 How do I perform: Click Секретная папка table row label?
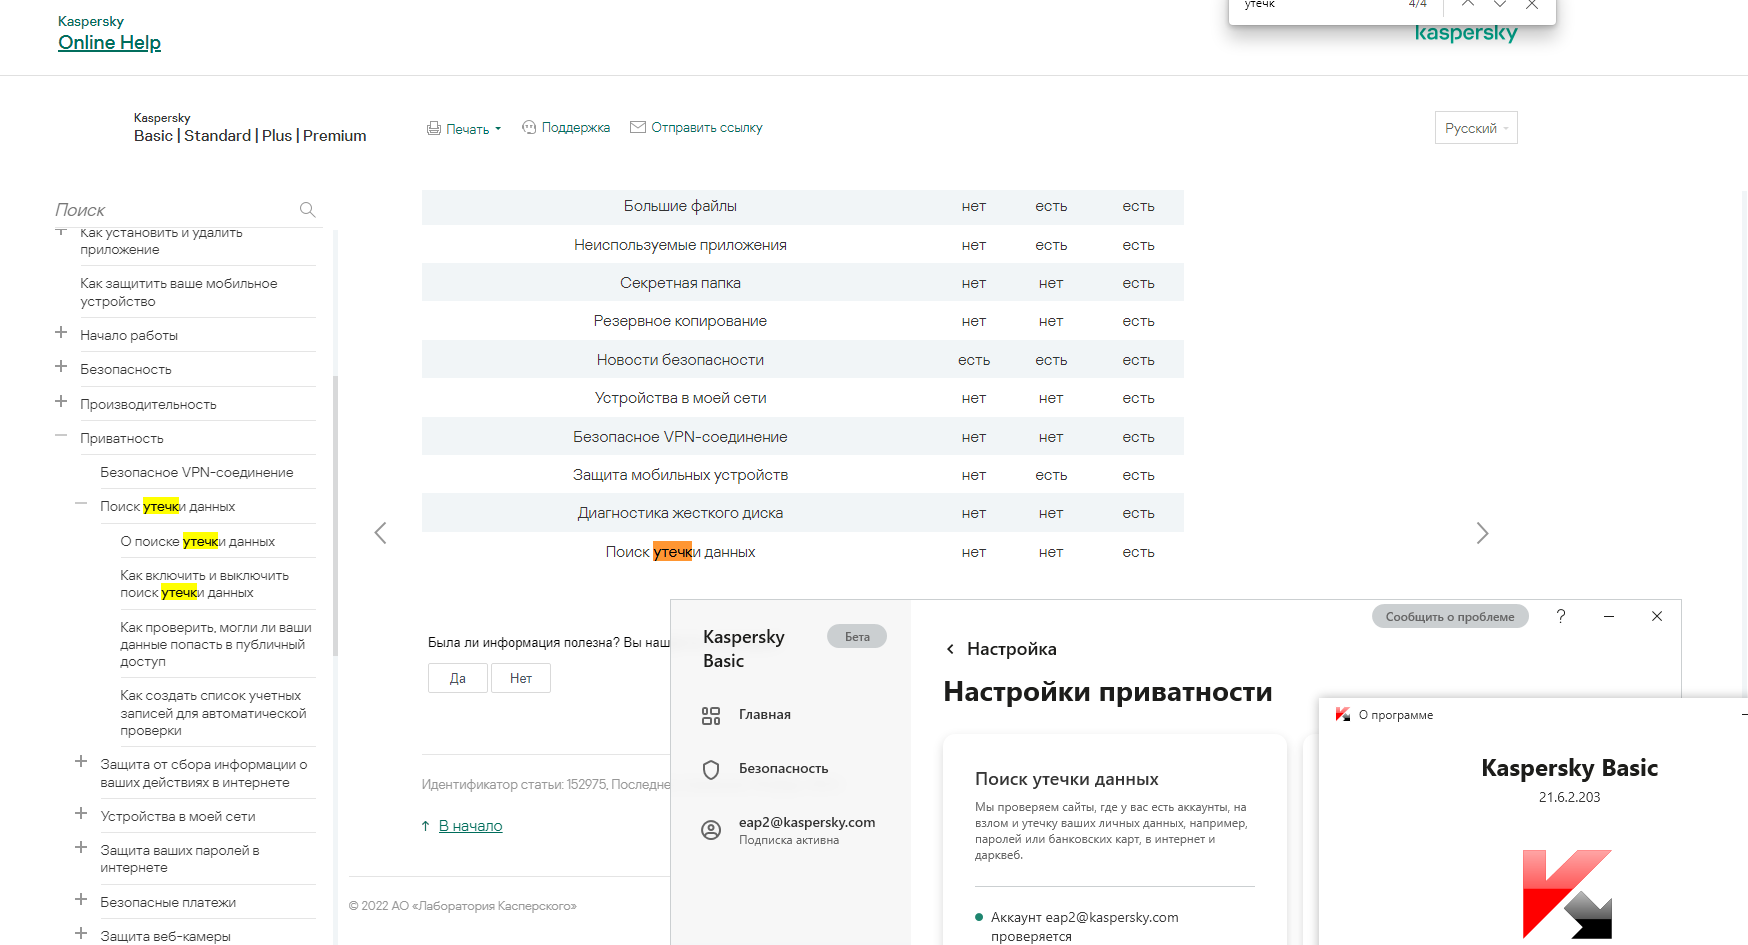680,283
